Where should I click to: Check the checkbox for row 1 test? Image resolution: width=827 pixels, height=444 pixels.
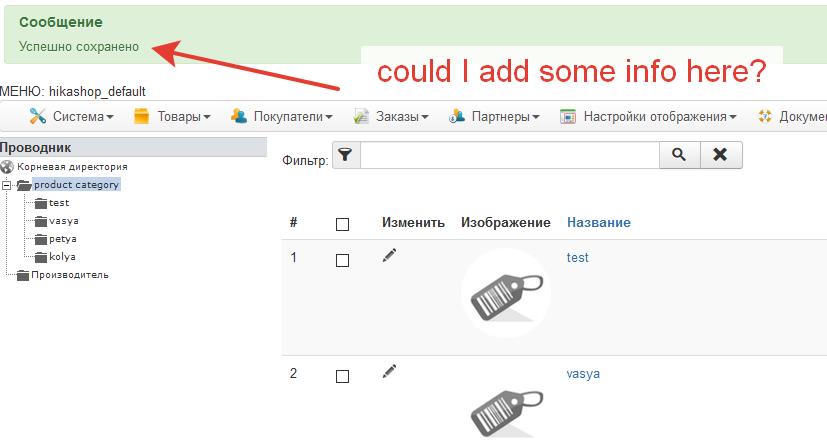coord(342,260)
